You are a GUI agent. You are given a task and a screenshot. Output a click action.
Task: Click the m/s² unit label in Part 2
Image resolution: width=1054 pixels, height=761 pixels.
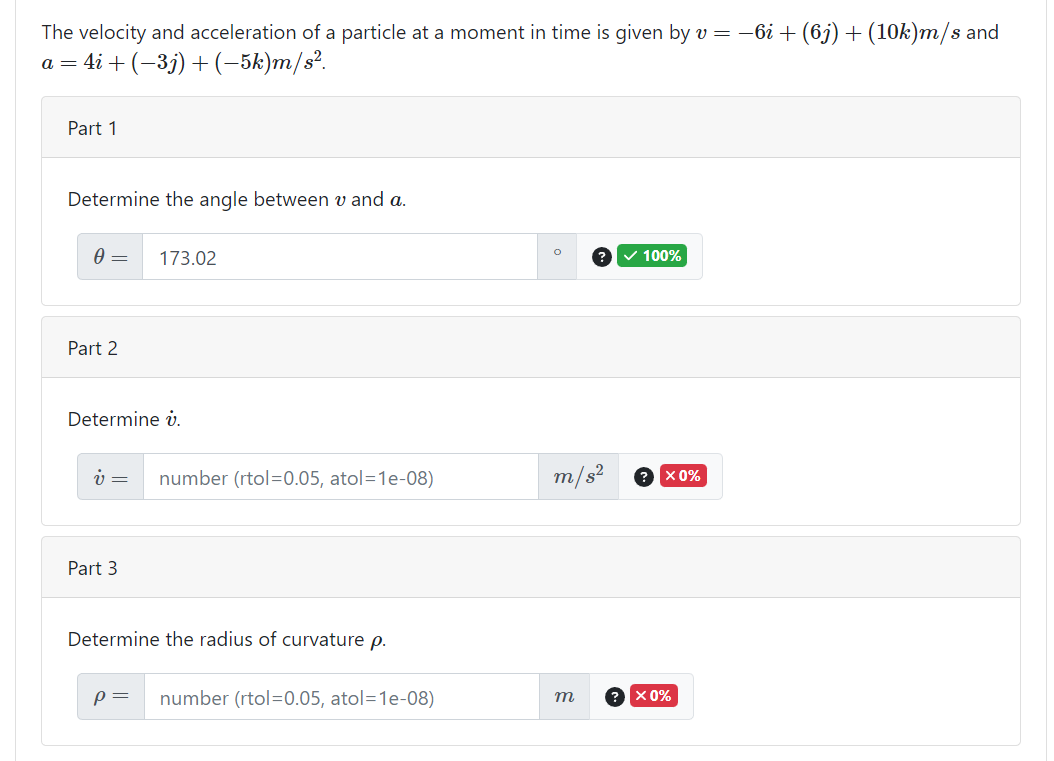[578, 476]
